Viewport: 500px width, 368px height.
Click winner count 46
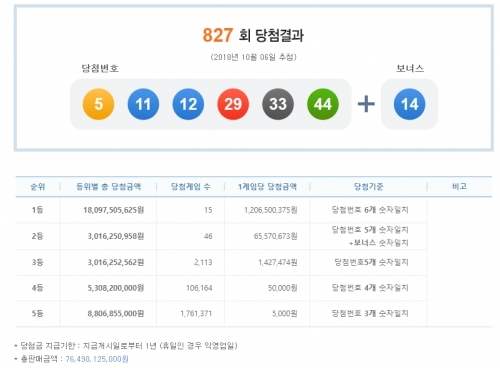pyautogui.click(x=208, y=236)
